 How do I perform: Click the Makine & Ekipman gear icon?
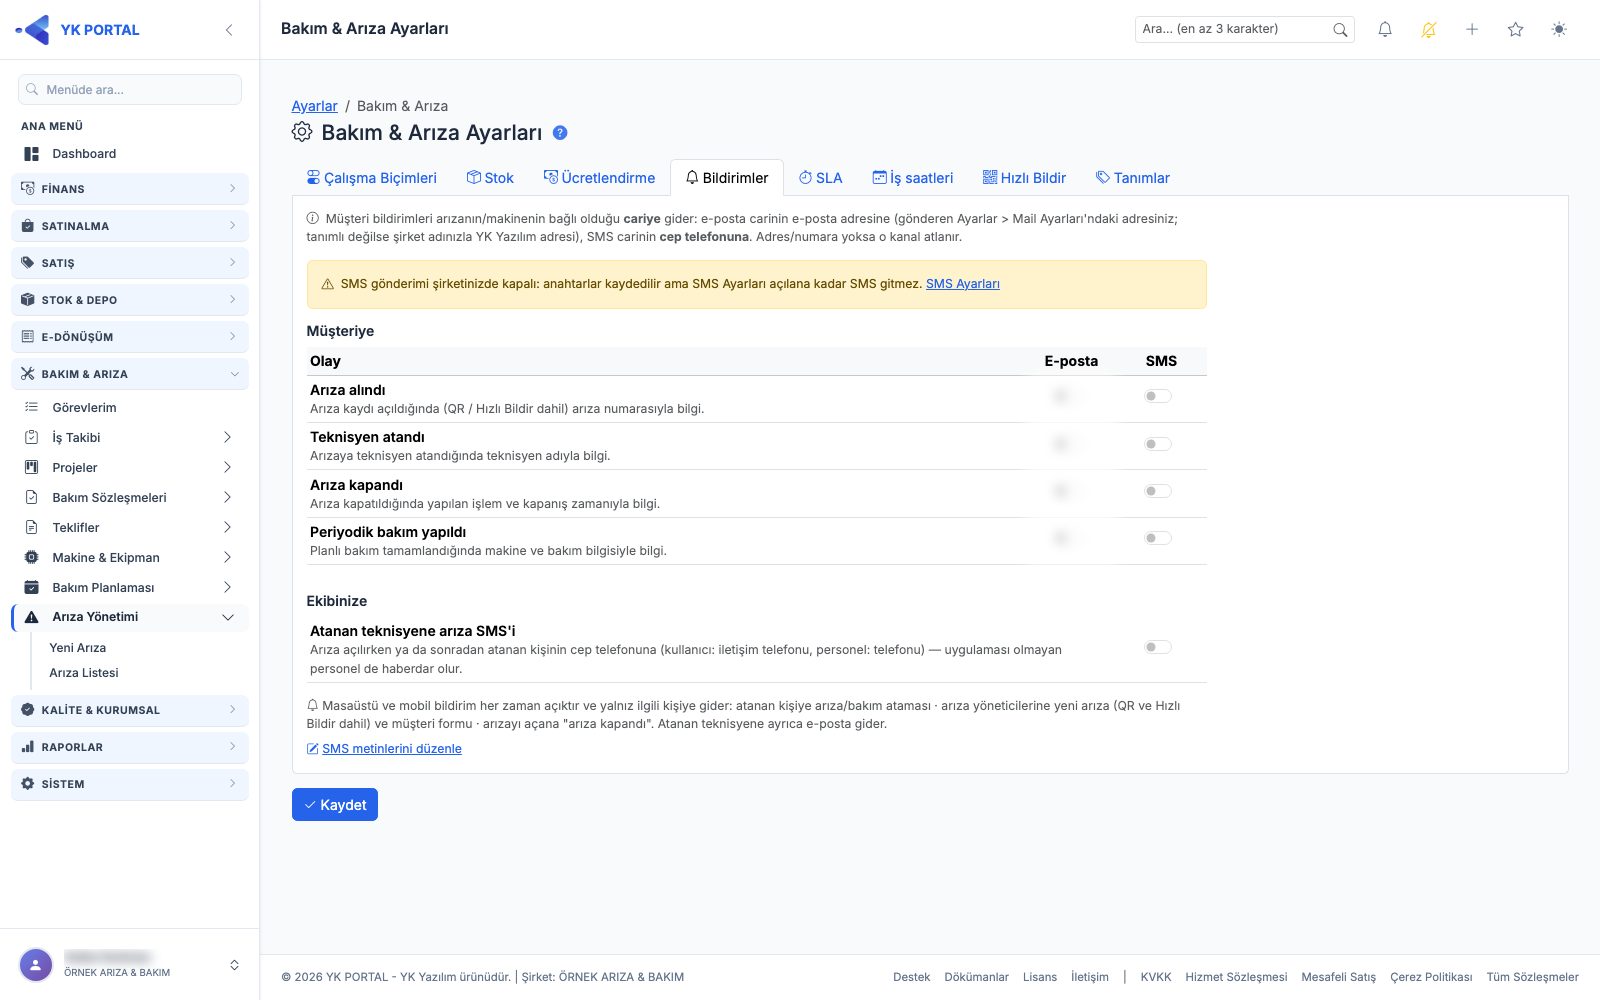point(32,557)
